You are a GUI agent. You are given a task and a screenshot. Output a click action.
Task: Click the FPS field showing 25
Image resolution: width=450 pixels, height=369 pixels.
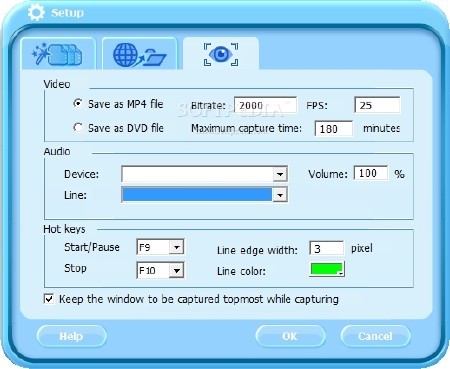coord(377,105)
